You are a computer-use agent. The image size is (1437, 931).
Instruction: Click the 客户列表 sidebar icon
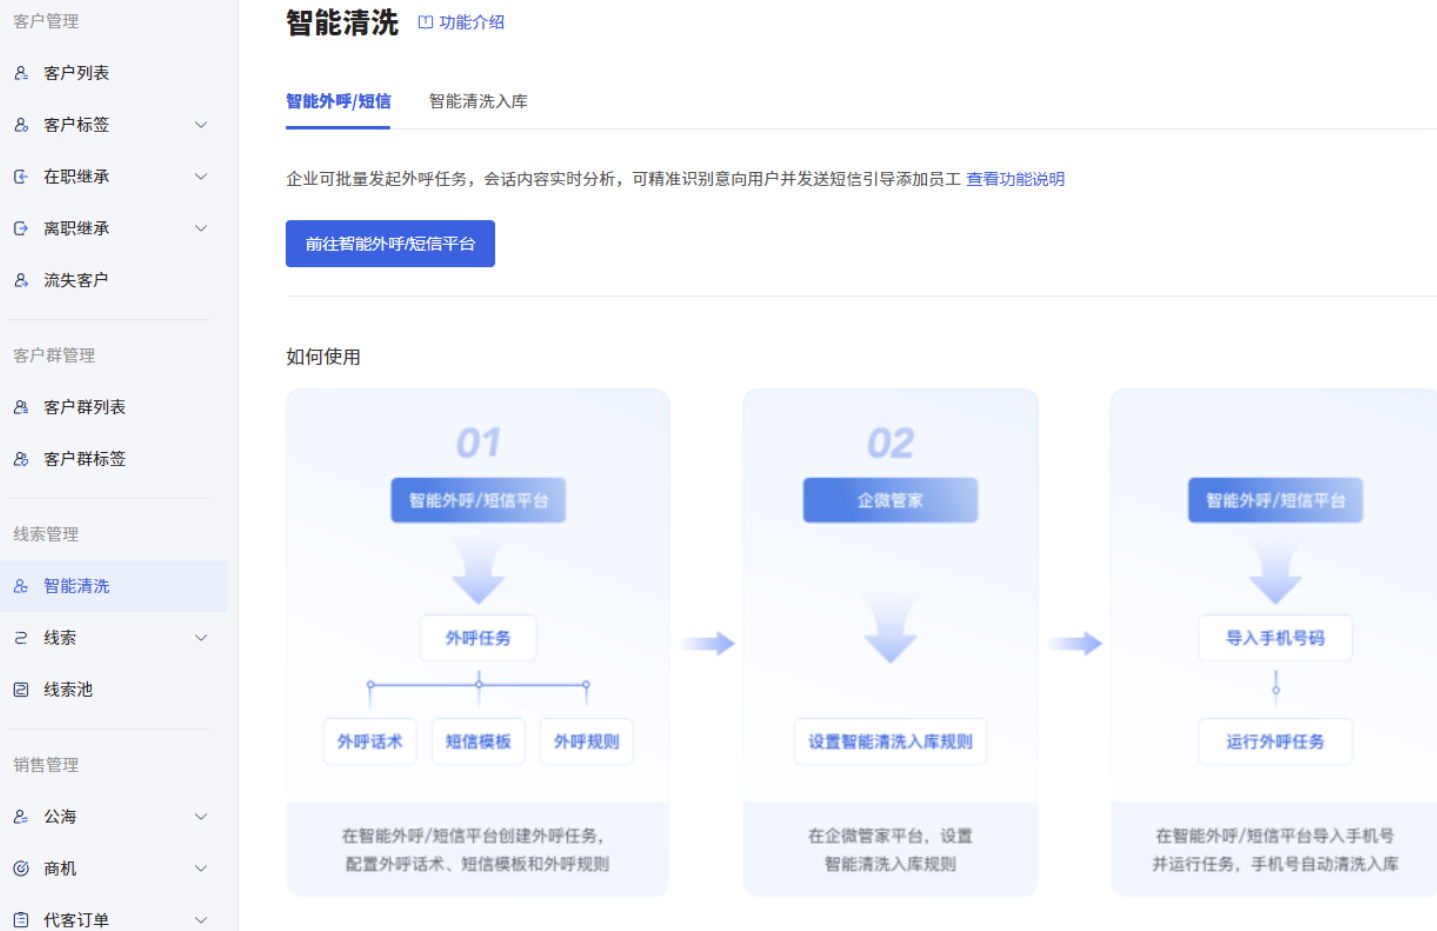(21, 73)
